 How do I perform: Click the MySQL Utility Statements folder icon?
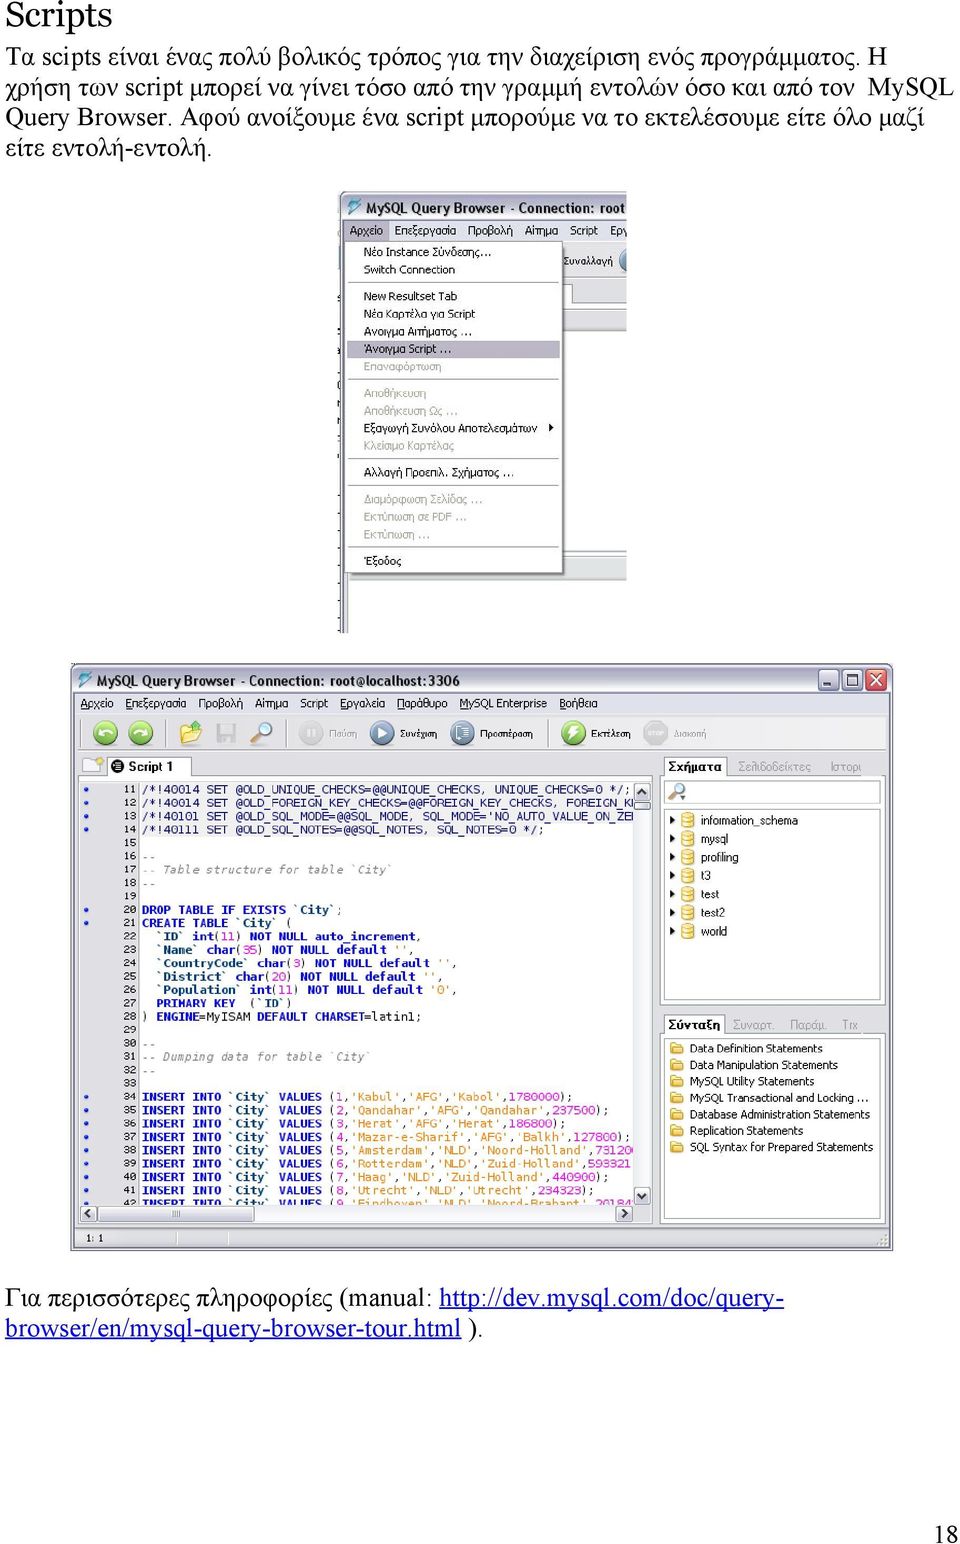pos(677,1081)
